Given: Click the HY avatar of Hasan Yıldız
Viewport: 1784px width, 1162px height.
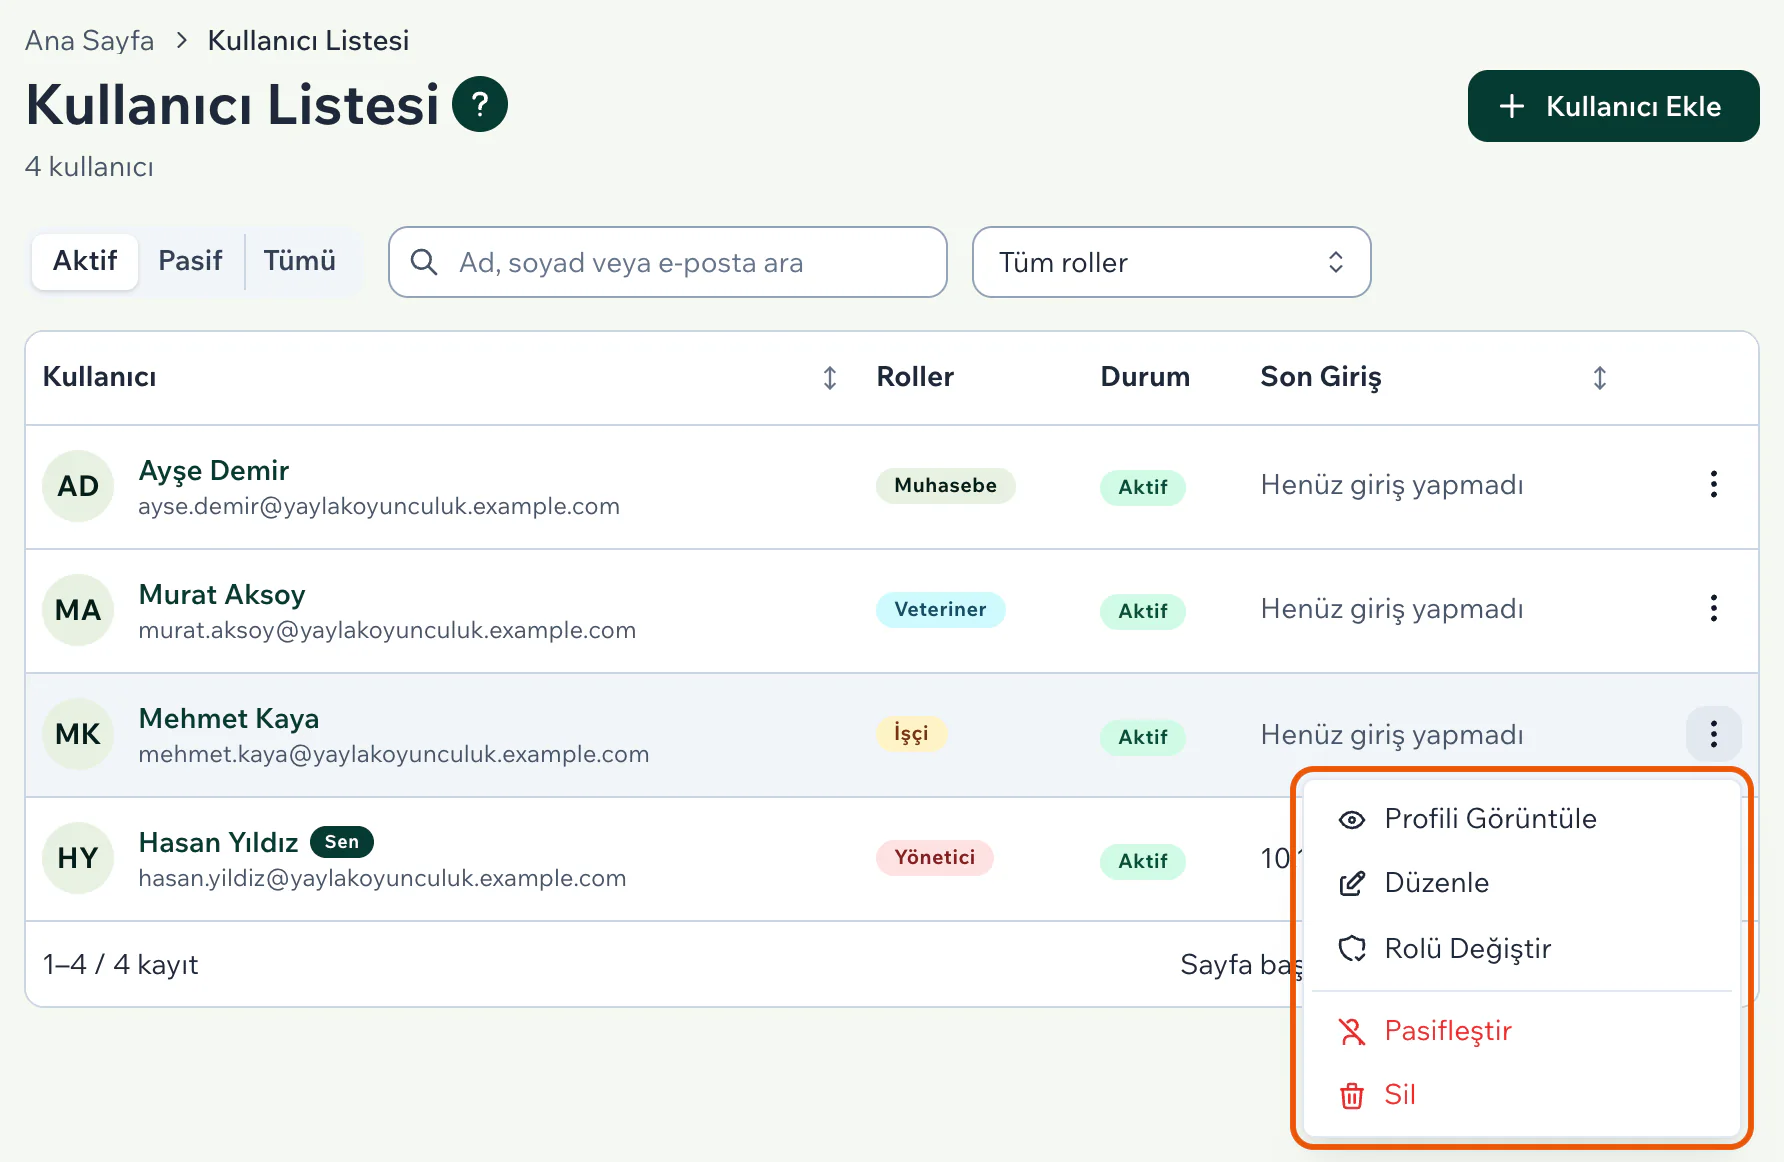Looking at the screenshot, I should 78,858.
